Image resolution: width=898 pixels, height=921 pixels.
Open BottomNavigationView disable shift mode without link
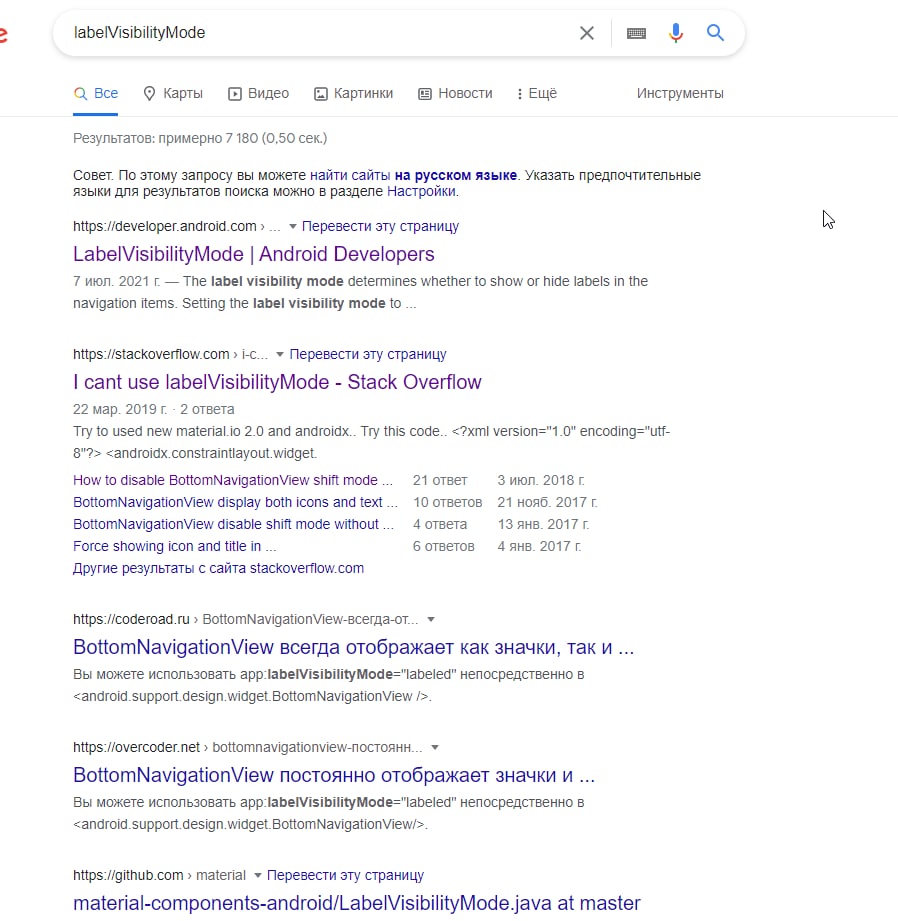(234, 525)
